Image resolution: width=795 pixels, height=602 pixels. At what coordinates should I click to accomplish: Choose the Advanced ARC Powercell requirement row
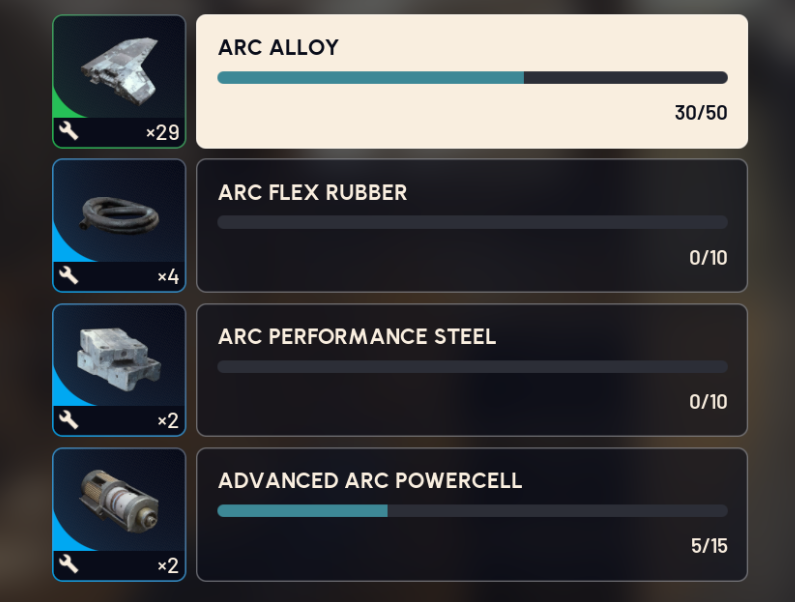(471, 514)
